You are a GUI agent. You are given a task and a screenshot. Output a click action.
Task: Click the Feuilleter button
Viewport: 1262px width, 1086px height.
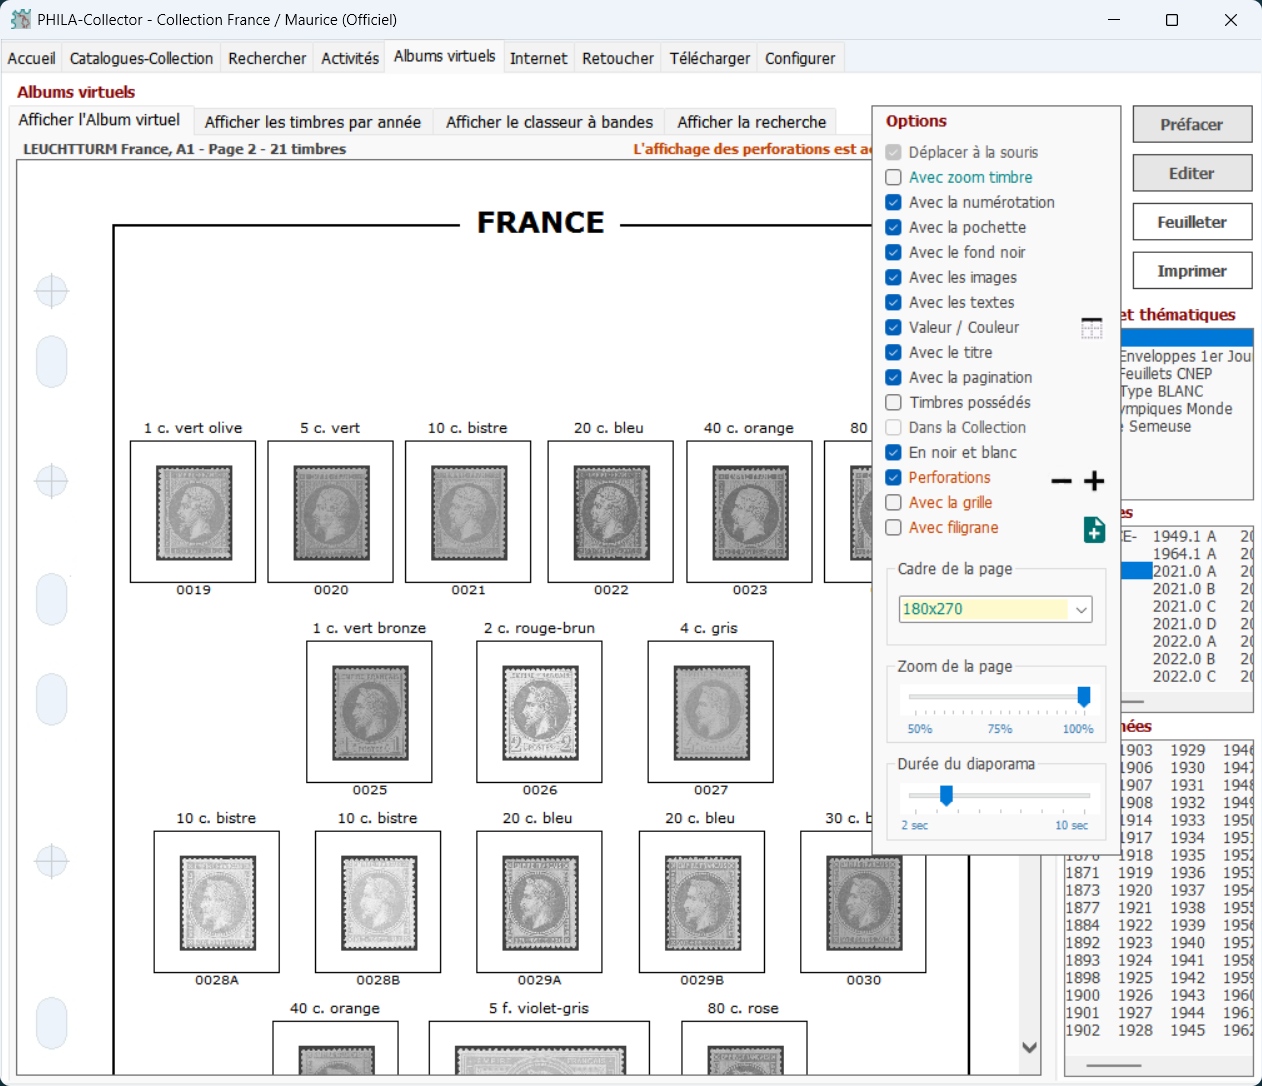coord(1192,222)
